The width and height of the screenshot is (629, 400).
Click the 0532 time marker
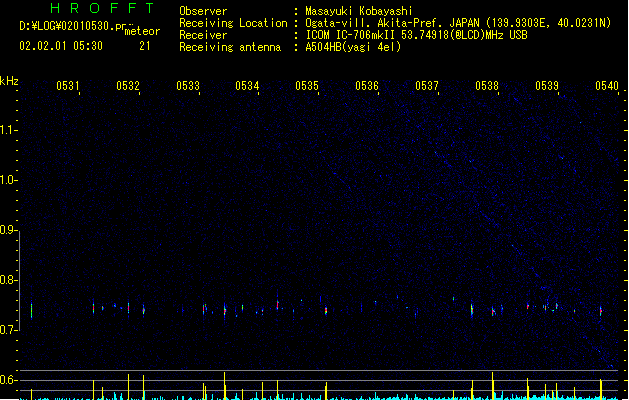(x=128, y=85)
